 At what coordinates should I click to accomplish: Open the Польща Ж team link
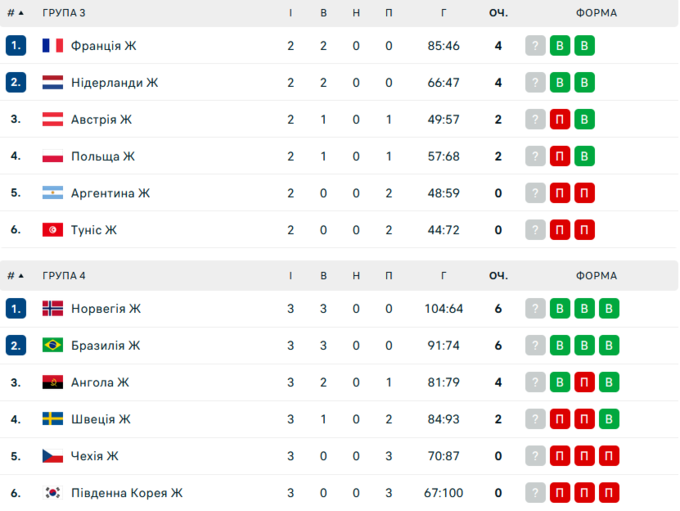coord(102,156)
